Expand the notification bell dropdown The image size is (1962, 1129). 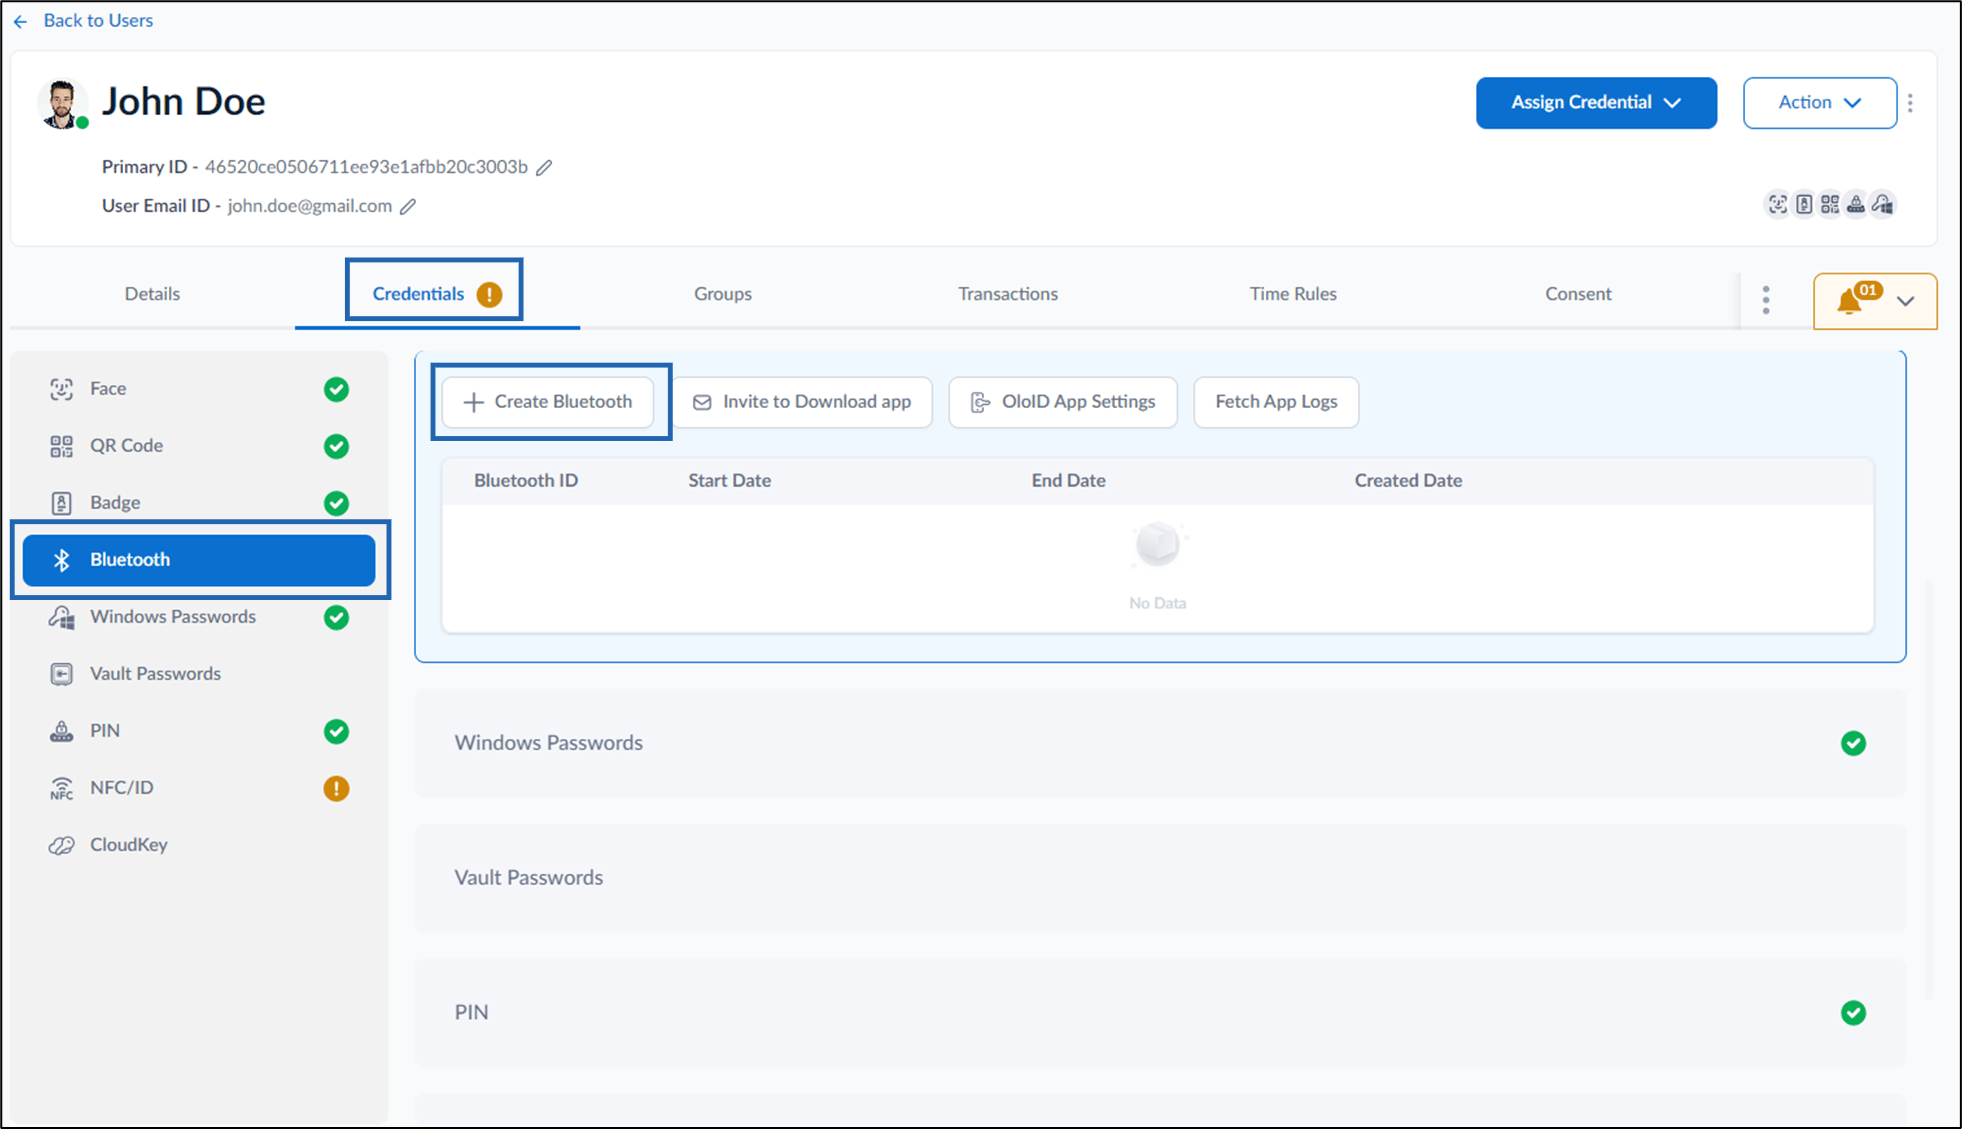coord(1875,301)
